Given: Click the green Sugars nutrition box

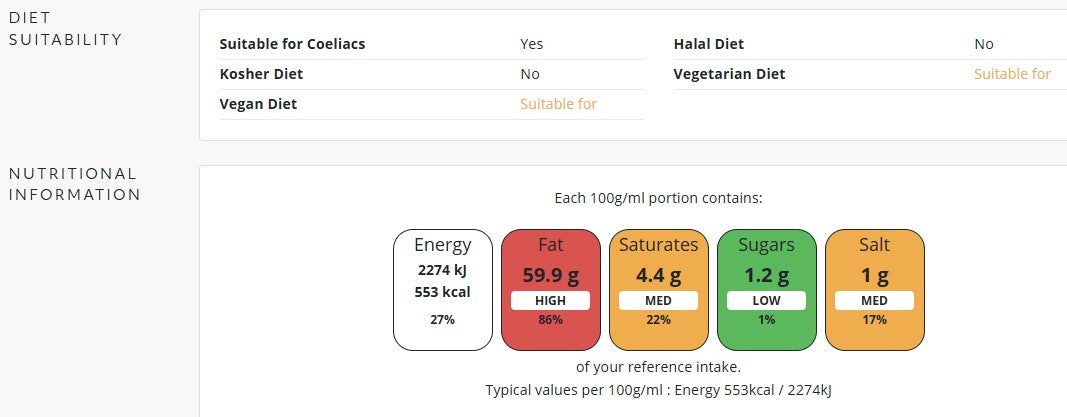Looking at the screenshot, I should click(x=766, y=289).
